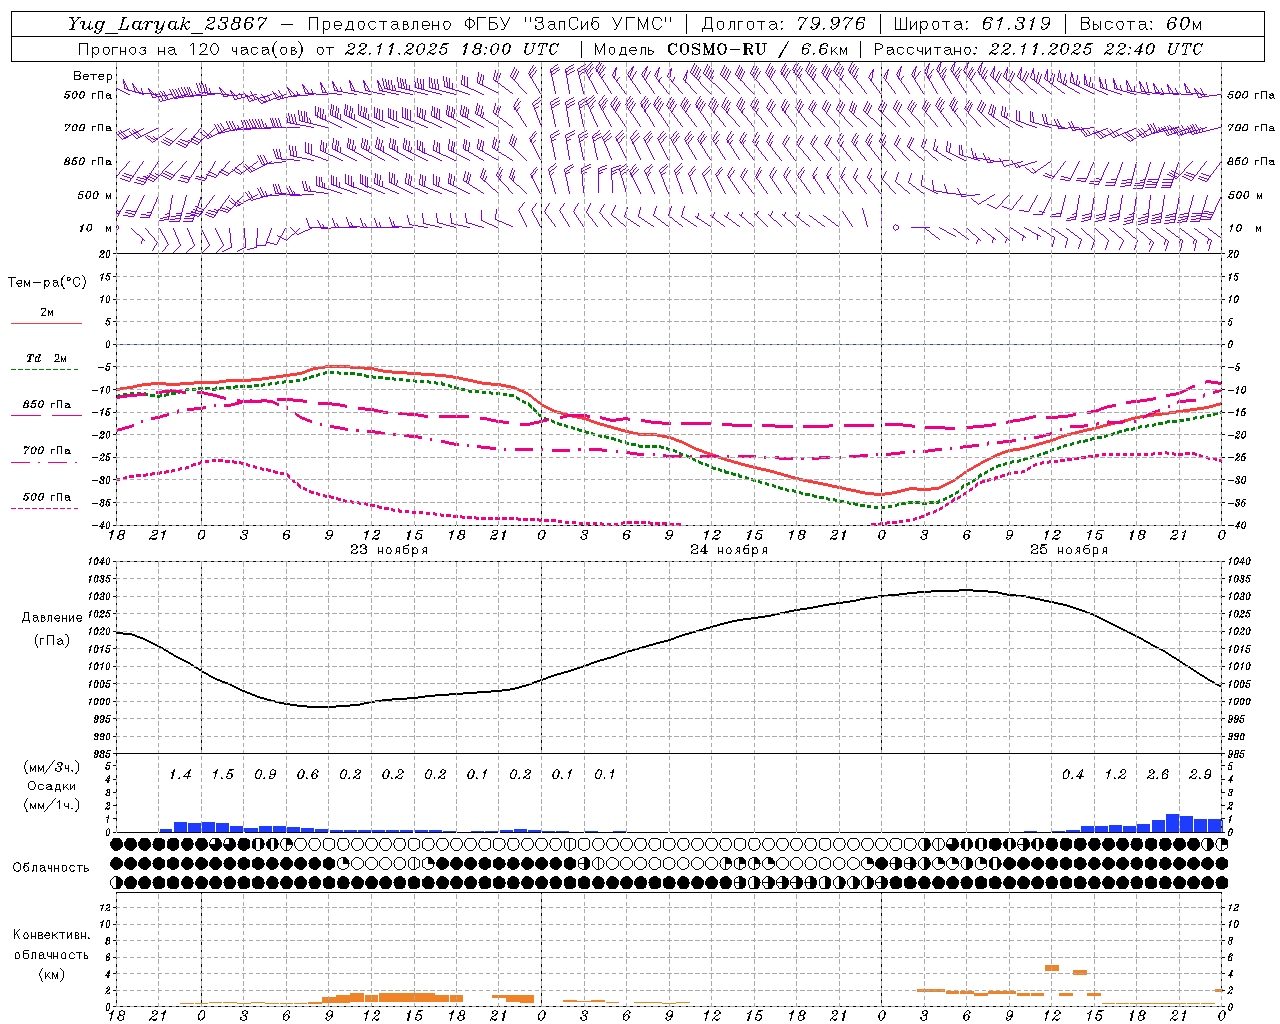Click the Ветер panel label
This screenshot has width=1280, height=1024.
(92, 76)
